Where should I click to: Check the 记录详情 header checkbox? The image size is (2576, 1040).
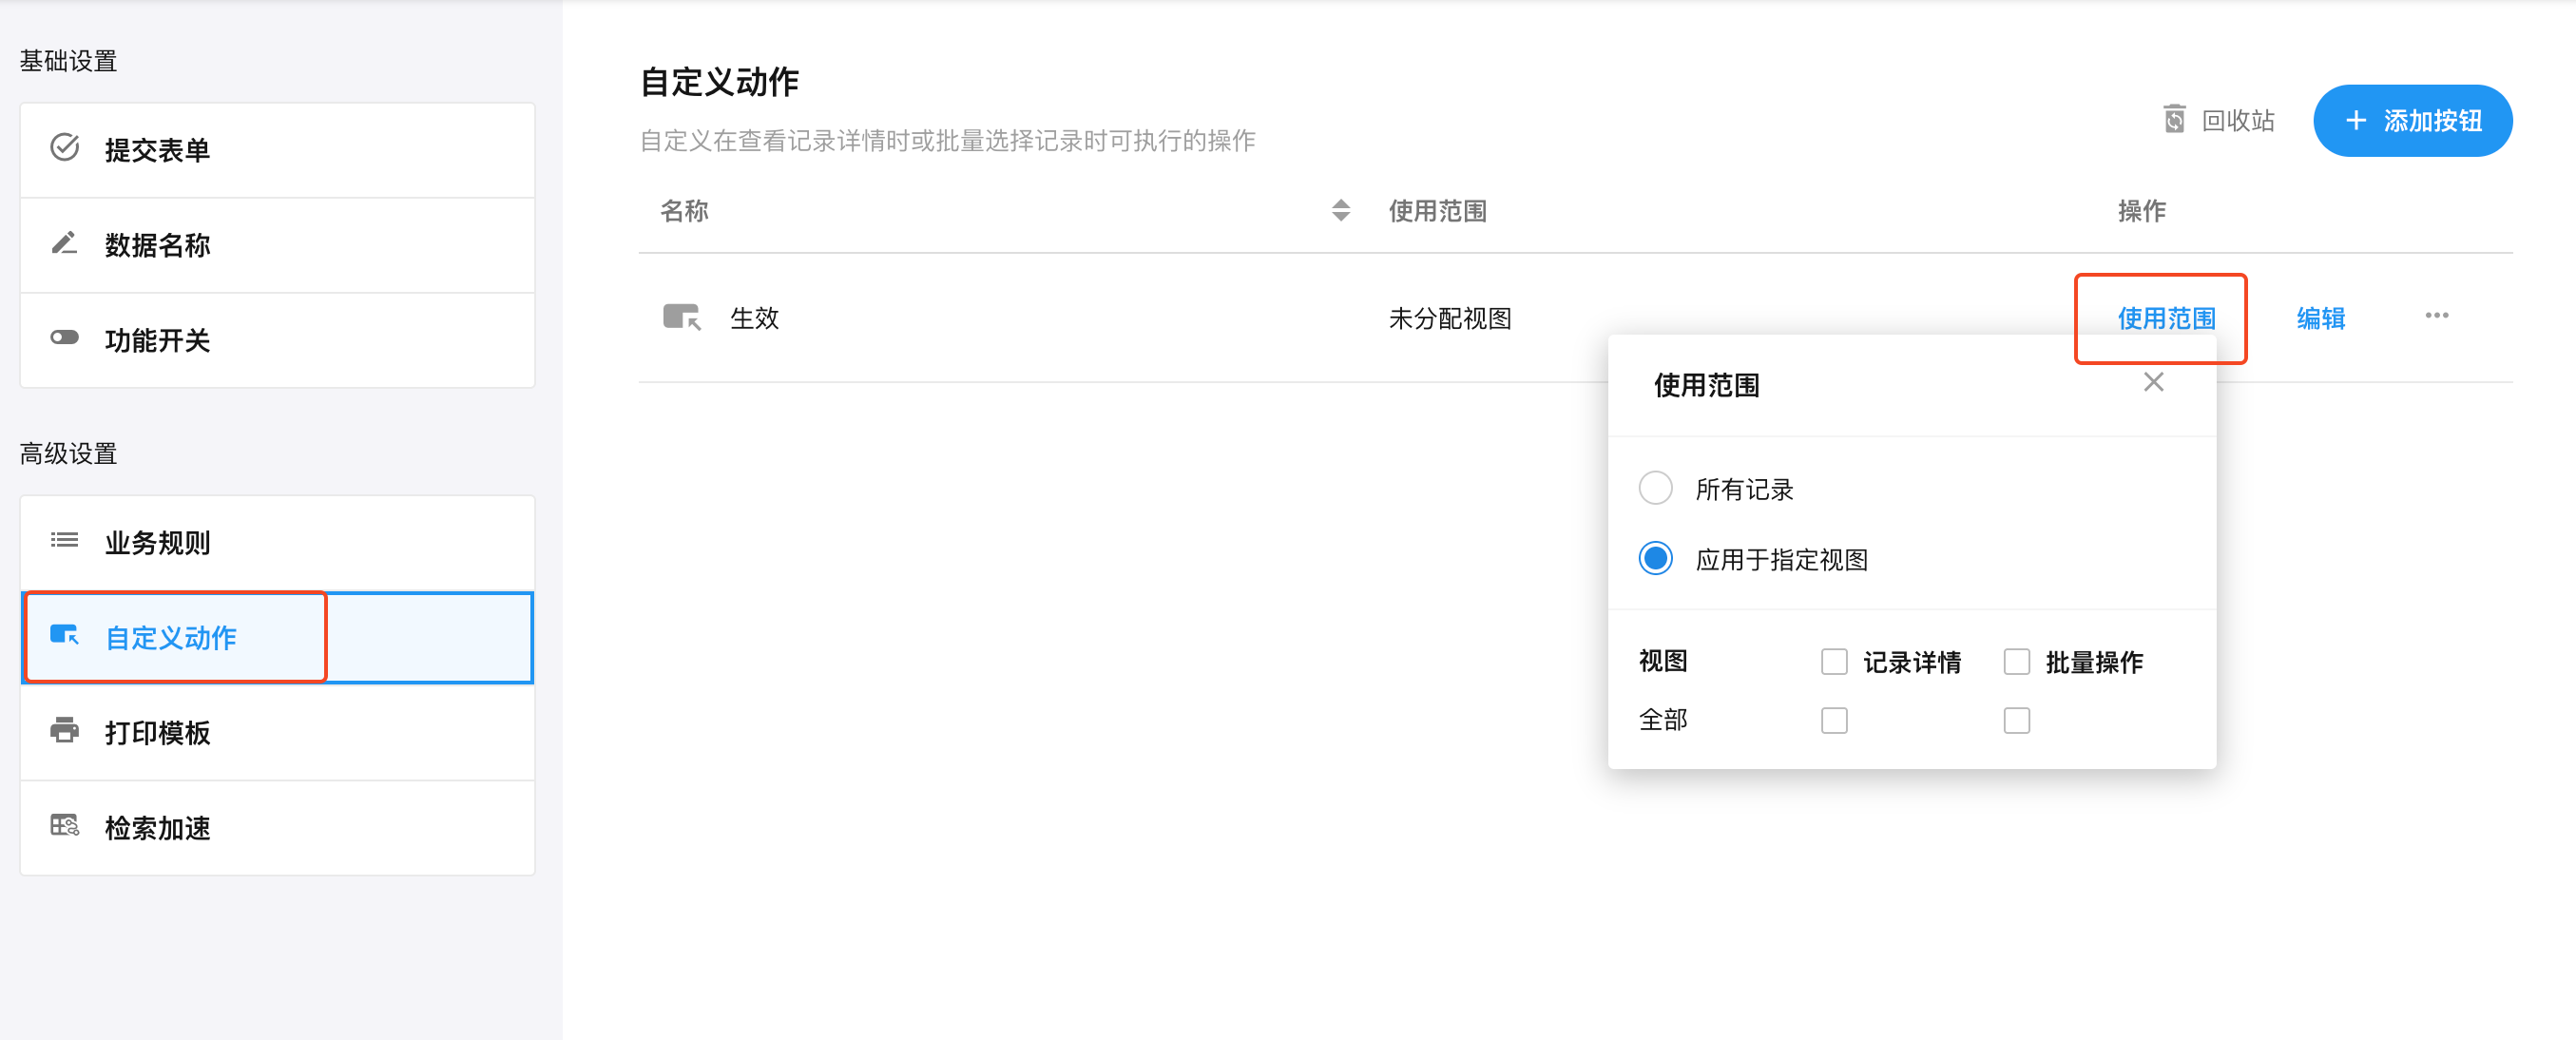tap(1833, 661)
